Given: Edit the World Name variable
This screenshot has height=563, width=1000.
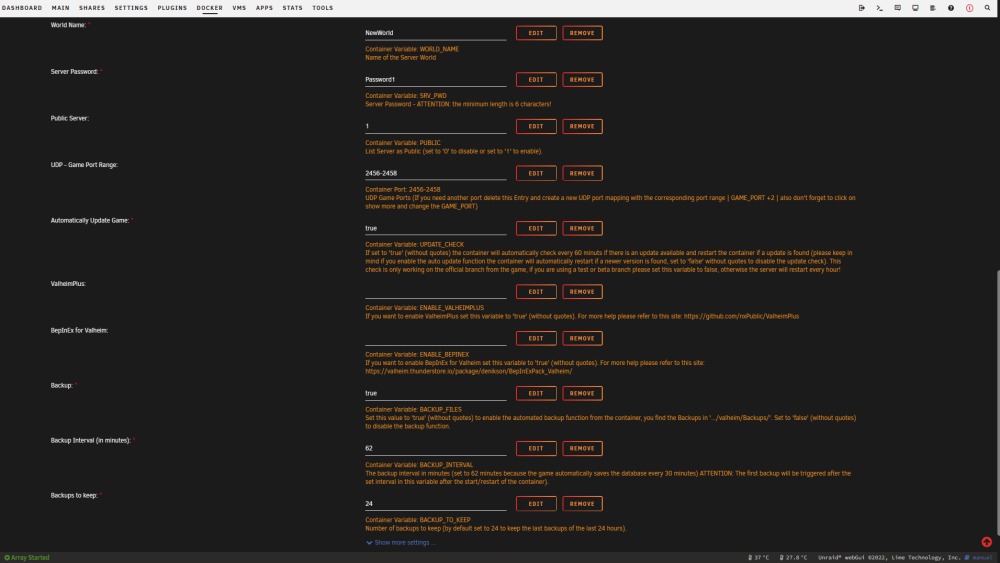Looking at the screenshot, I should pyautogui.click(x=536, y=33).
